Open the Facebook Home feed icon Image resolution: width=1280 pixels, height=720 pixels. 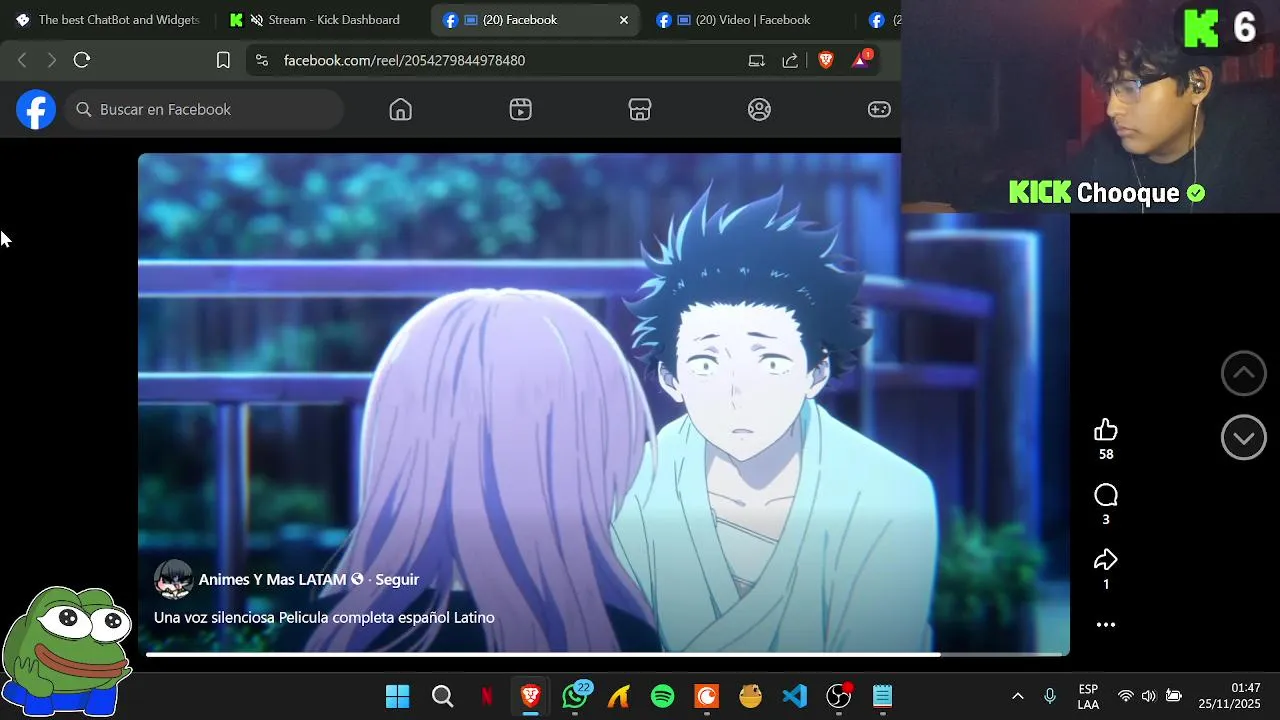tap(400, 110)
